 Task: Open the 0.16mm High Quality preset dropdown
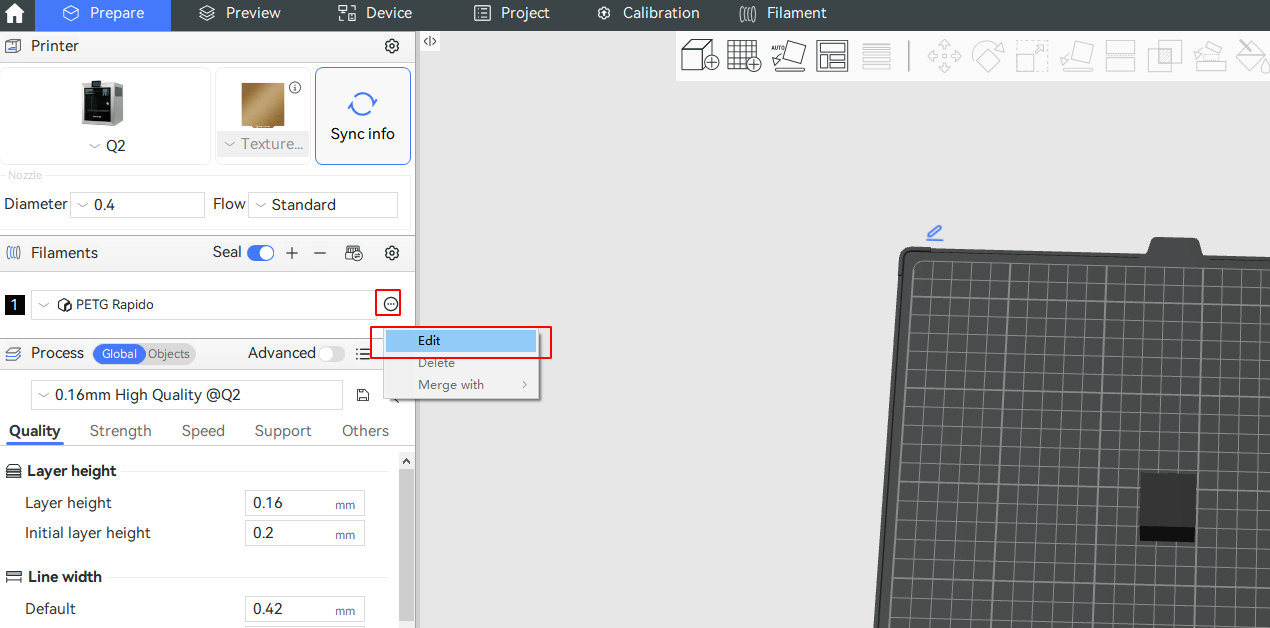(186, 395)
